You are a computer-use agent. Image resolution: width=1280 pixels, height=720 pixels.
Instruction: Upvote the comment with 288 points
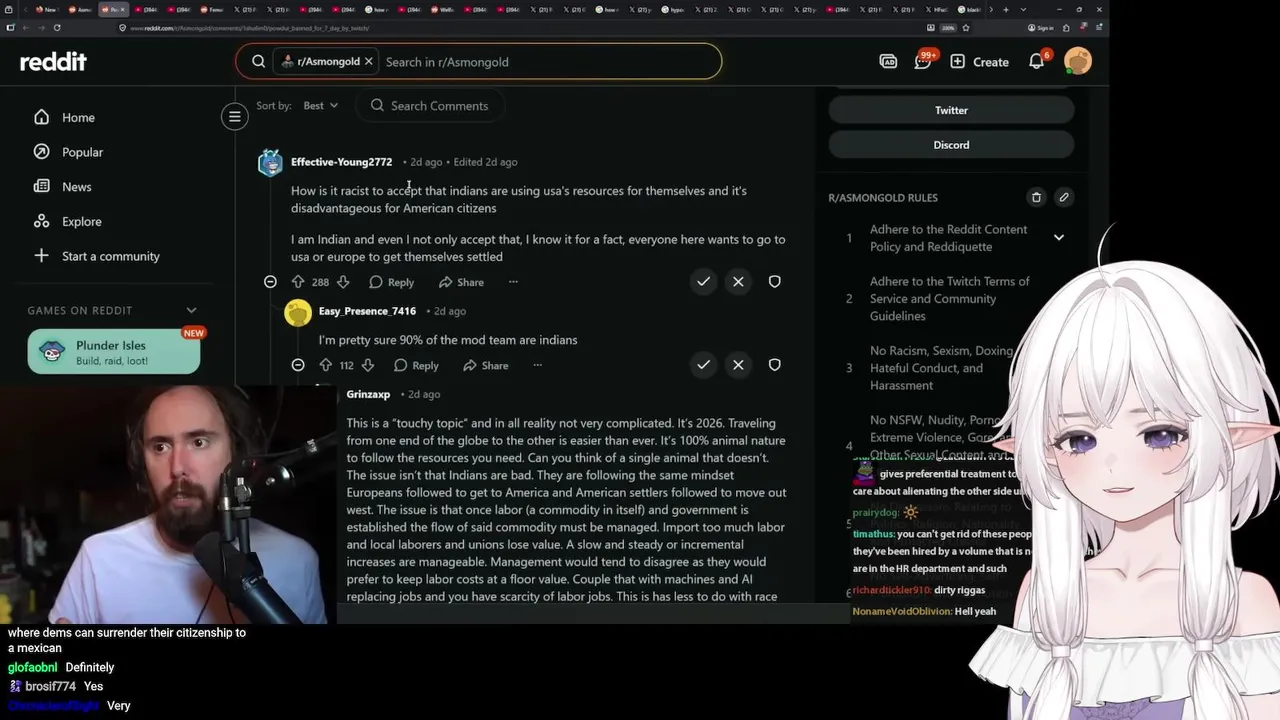pyautogui.click(x=298, y=282)
